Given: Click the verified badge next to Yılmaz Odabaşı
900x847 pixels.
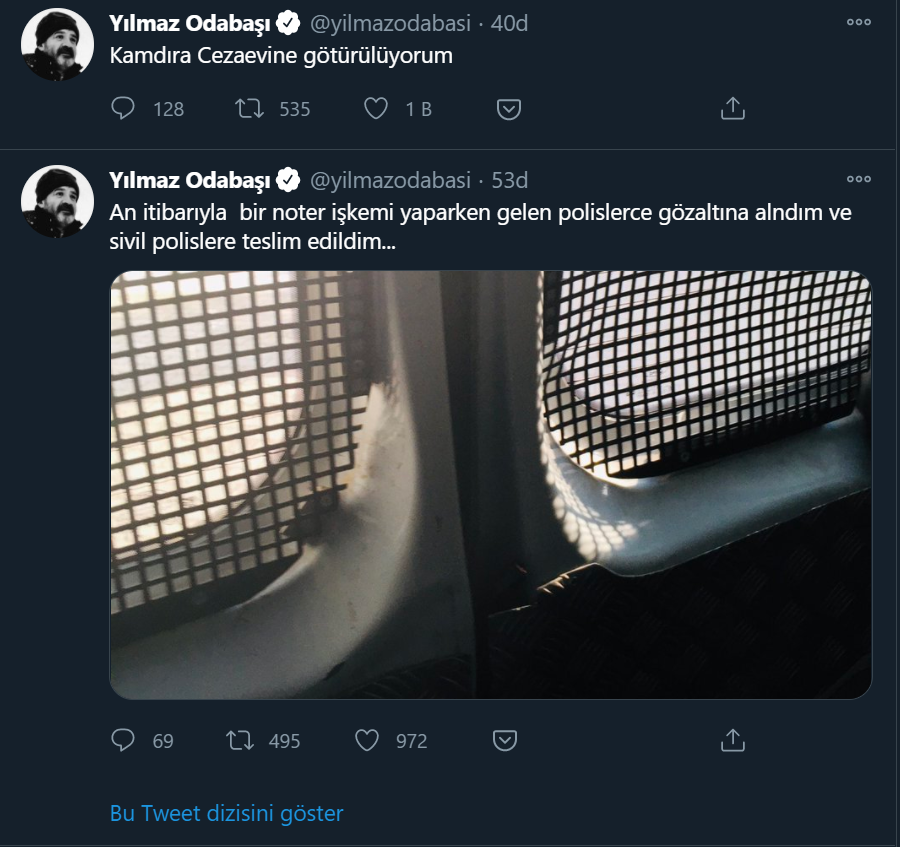Looking at the screenshot, I should click(287, 19).
